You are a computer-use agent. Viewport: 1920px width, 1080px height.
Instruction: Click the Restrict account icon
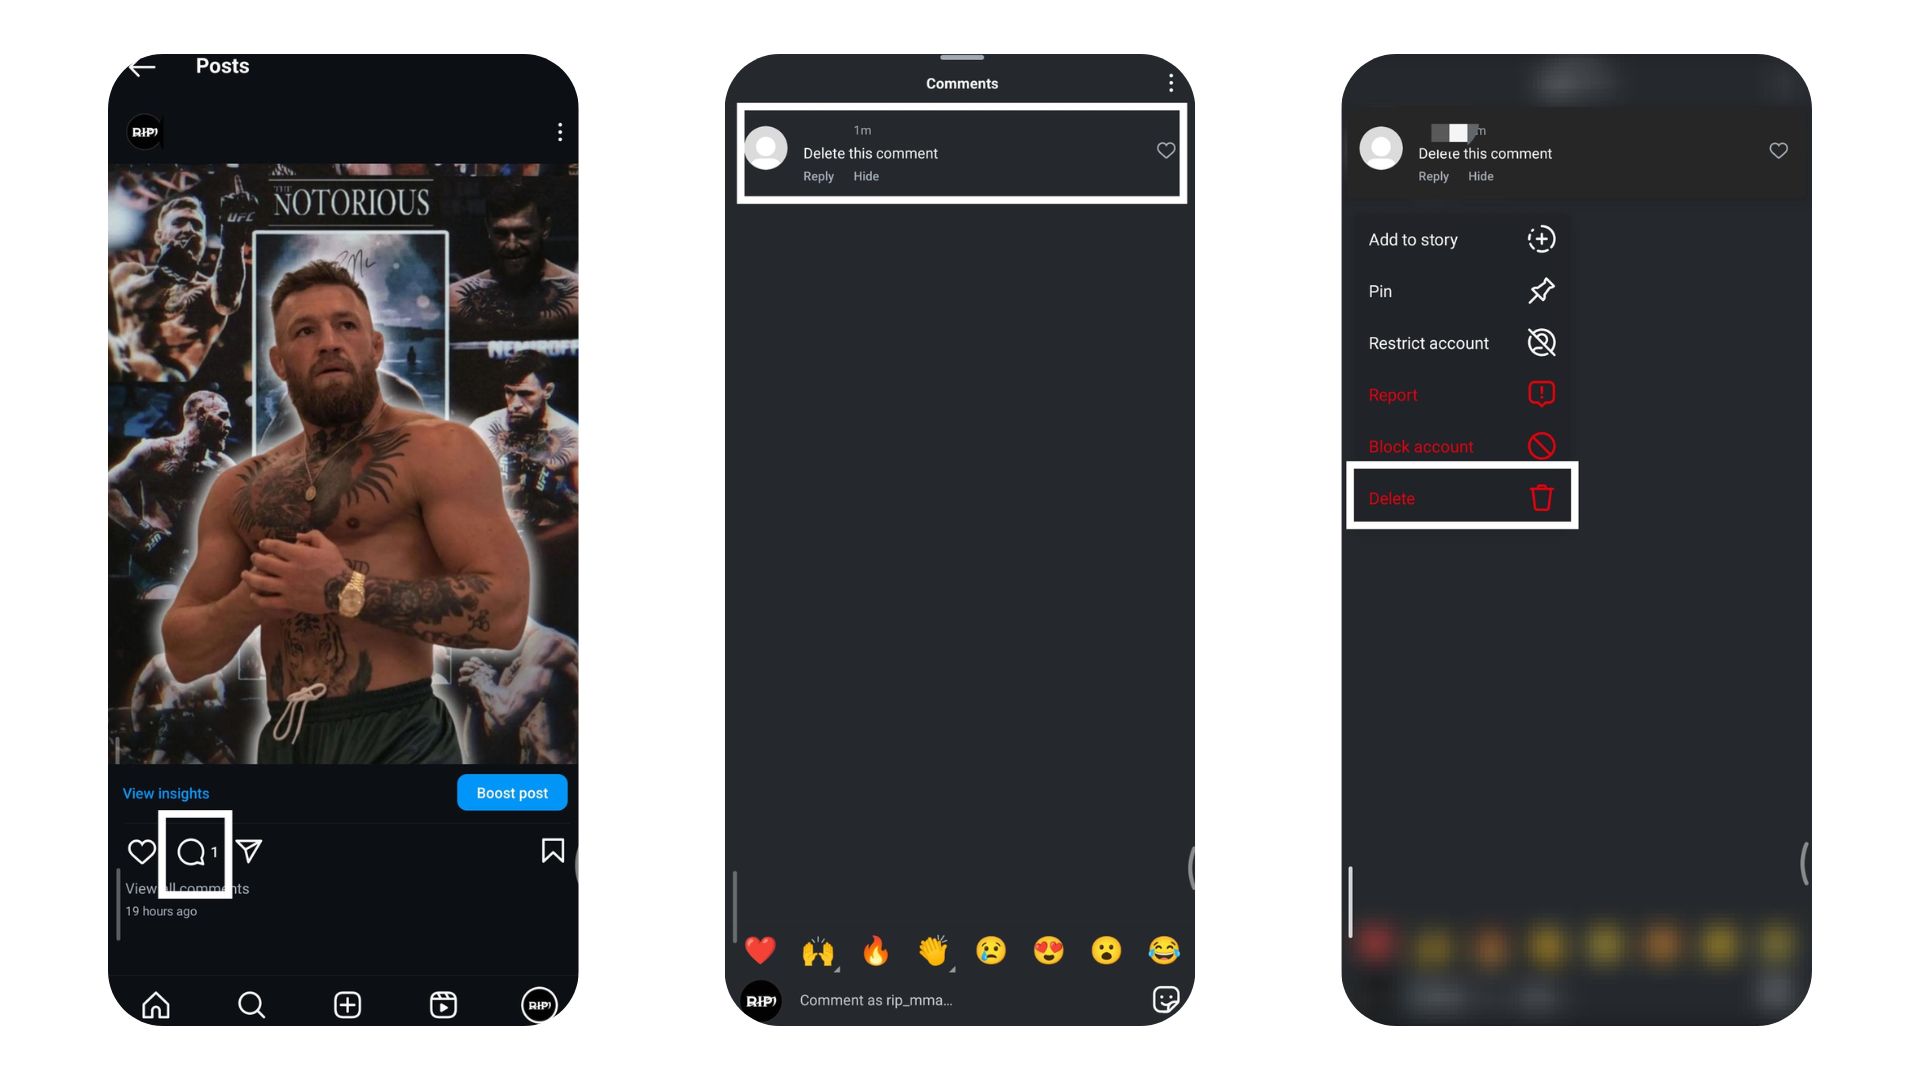(1539, 343)
